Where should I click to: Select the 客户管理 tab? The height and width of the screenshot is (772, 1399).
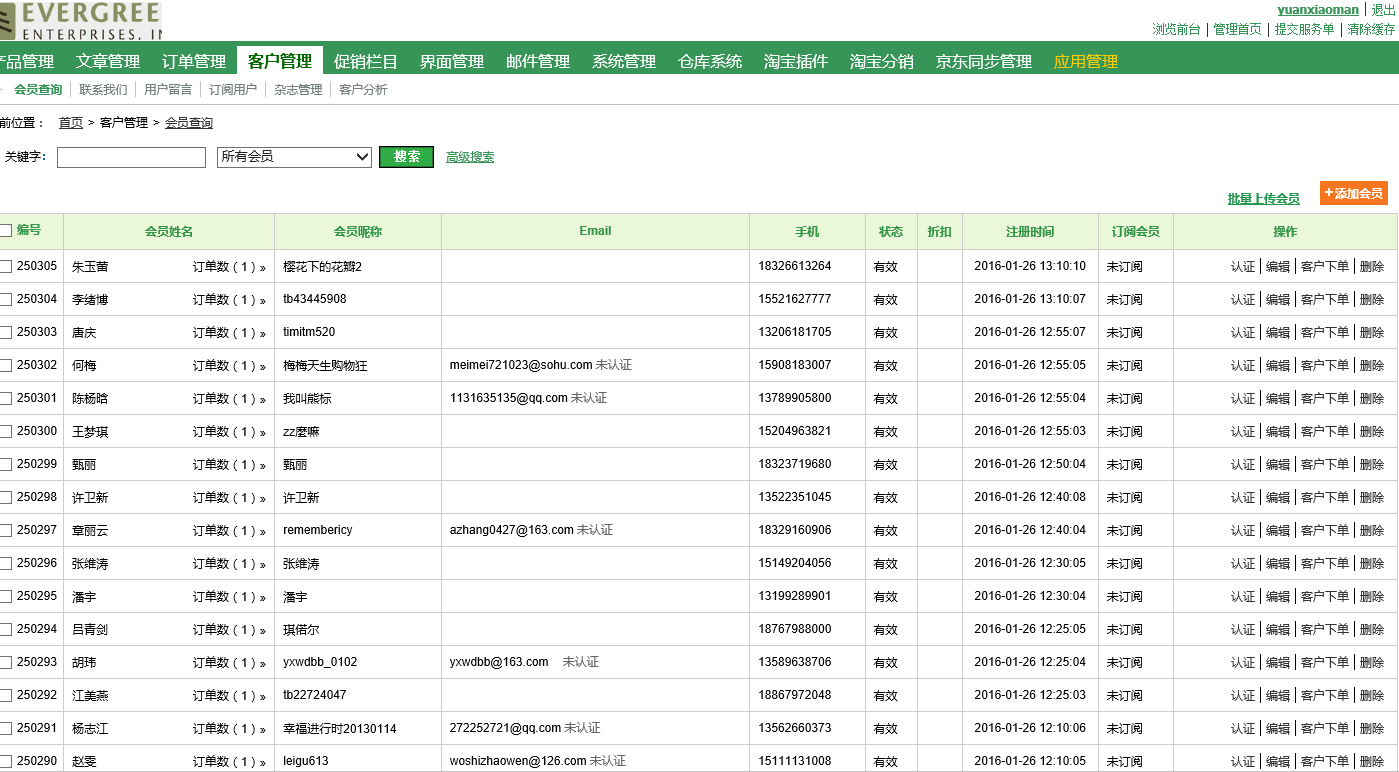(280, 61)
